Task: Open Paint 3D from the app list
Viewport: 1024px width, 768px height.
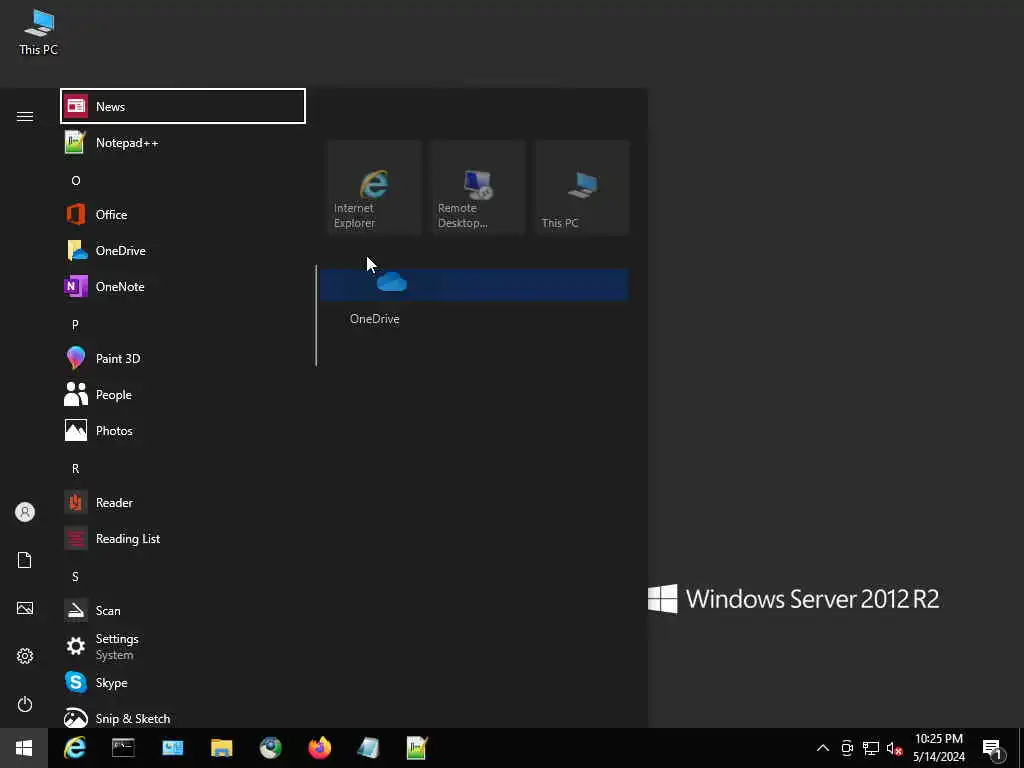Action: tap(183, 358)
